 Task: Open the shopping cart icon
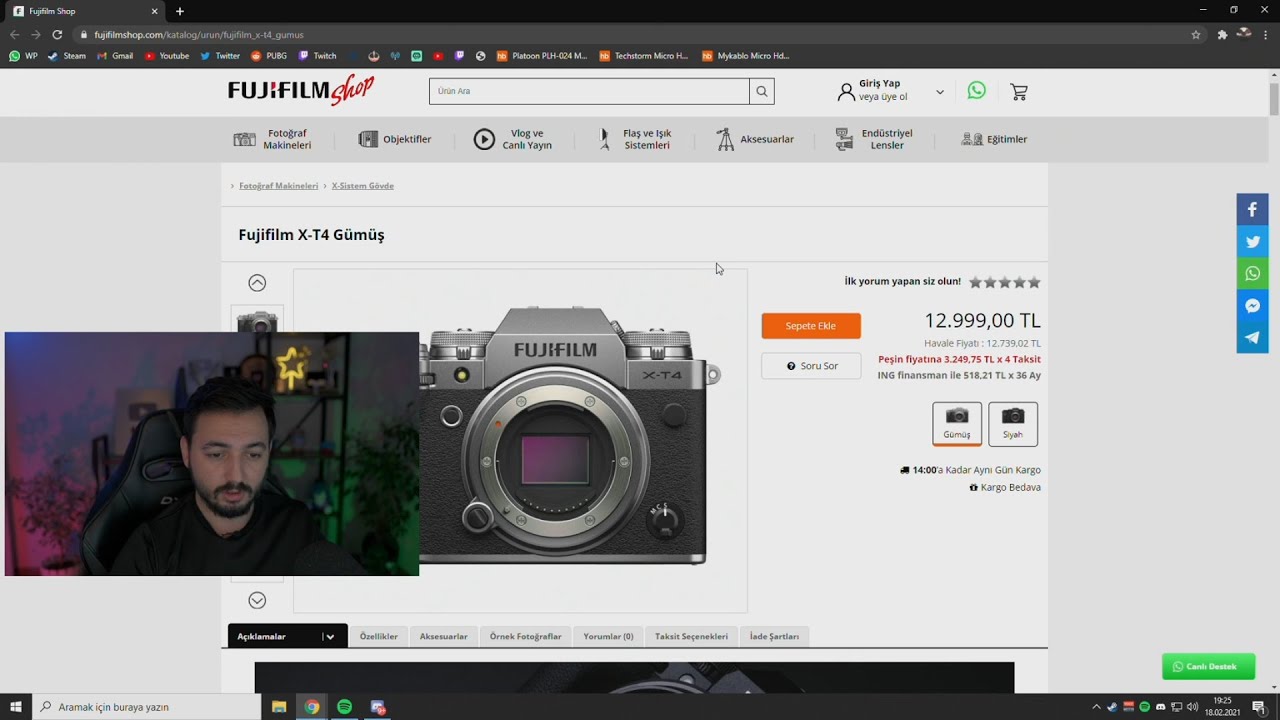(x=1019, y=92)
